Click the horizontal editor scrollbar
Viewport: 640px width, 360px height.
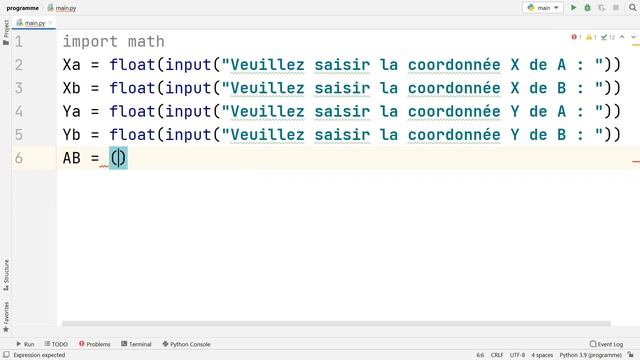(336, 324)
